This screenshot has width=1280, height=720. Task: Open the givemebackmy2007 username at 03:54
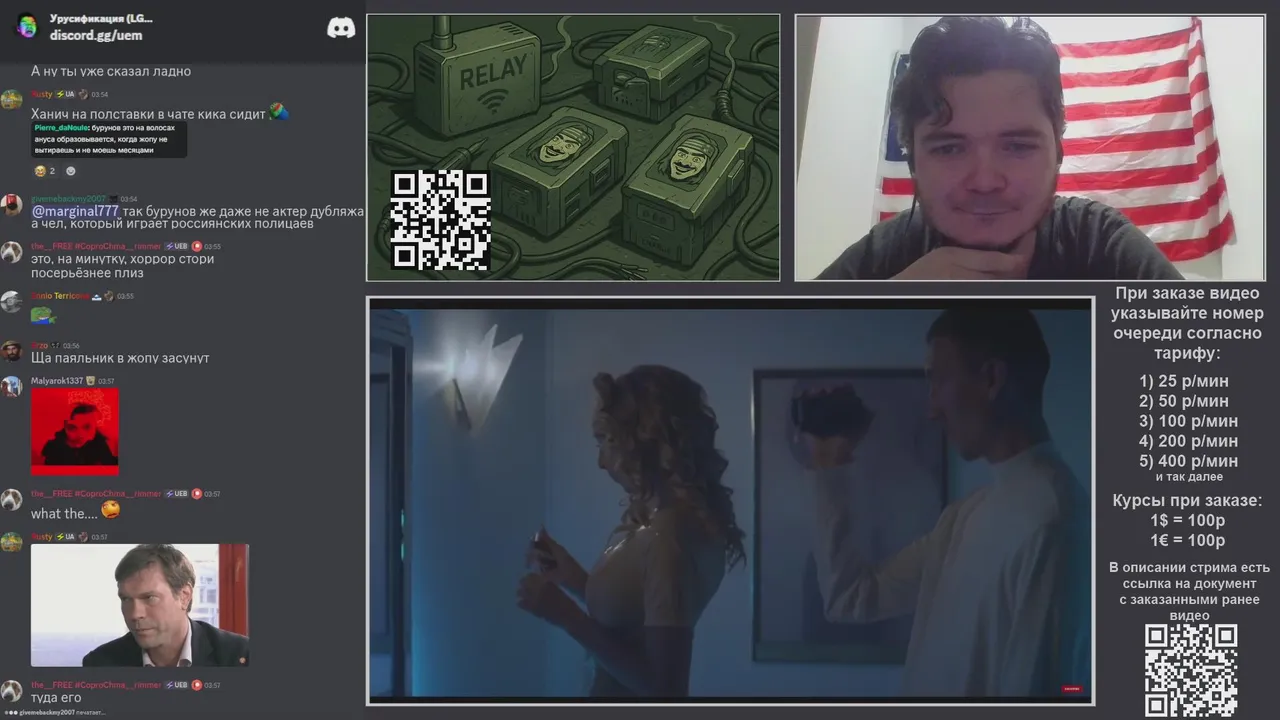pos(68,199)
